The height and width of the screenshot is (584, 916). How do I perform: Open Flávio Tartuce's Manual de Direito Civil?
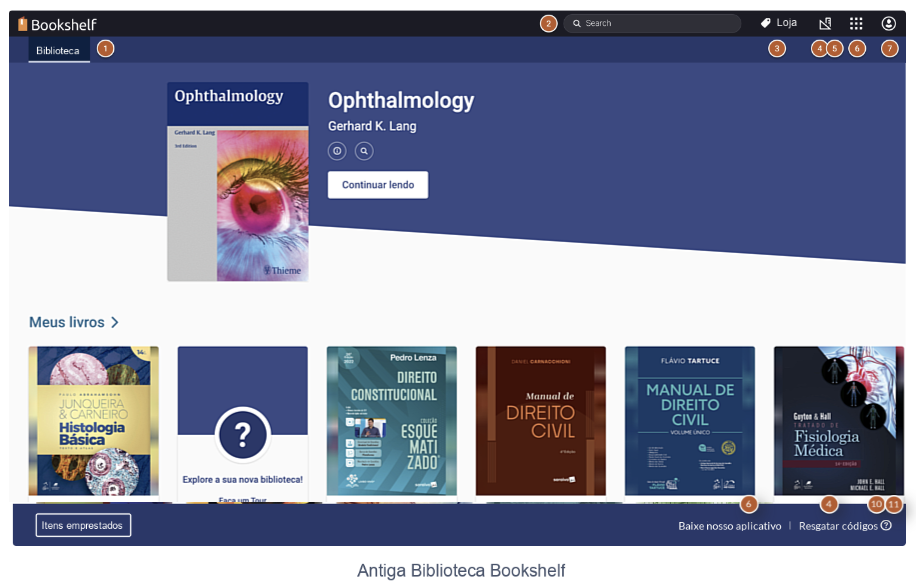click(x=690, y=421)
